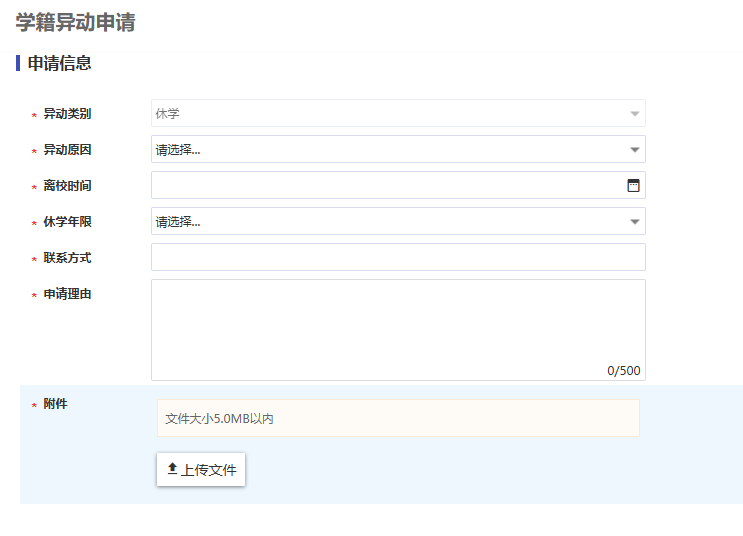Click the arrow of the 异动原因 dropdown
The image size is (743, 536).
click(634, 150)
